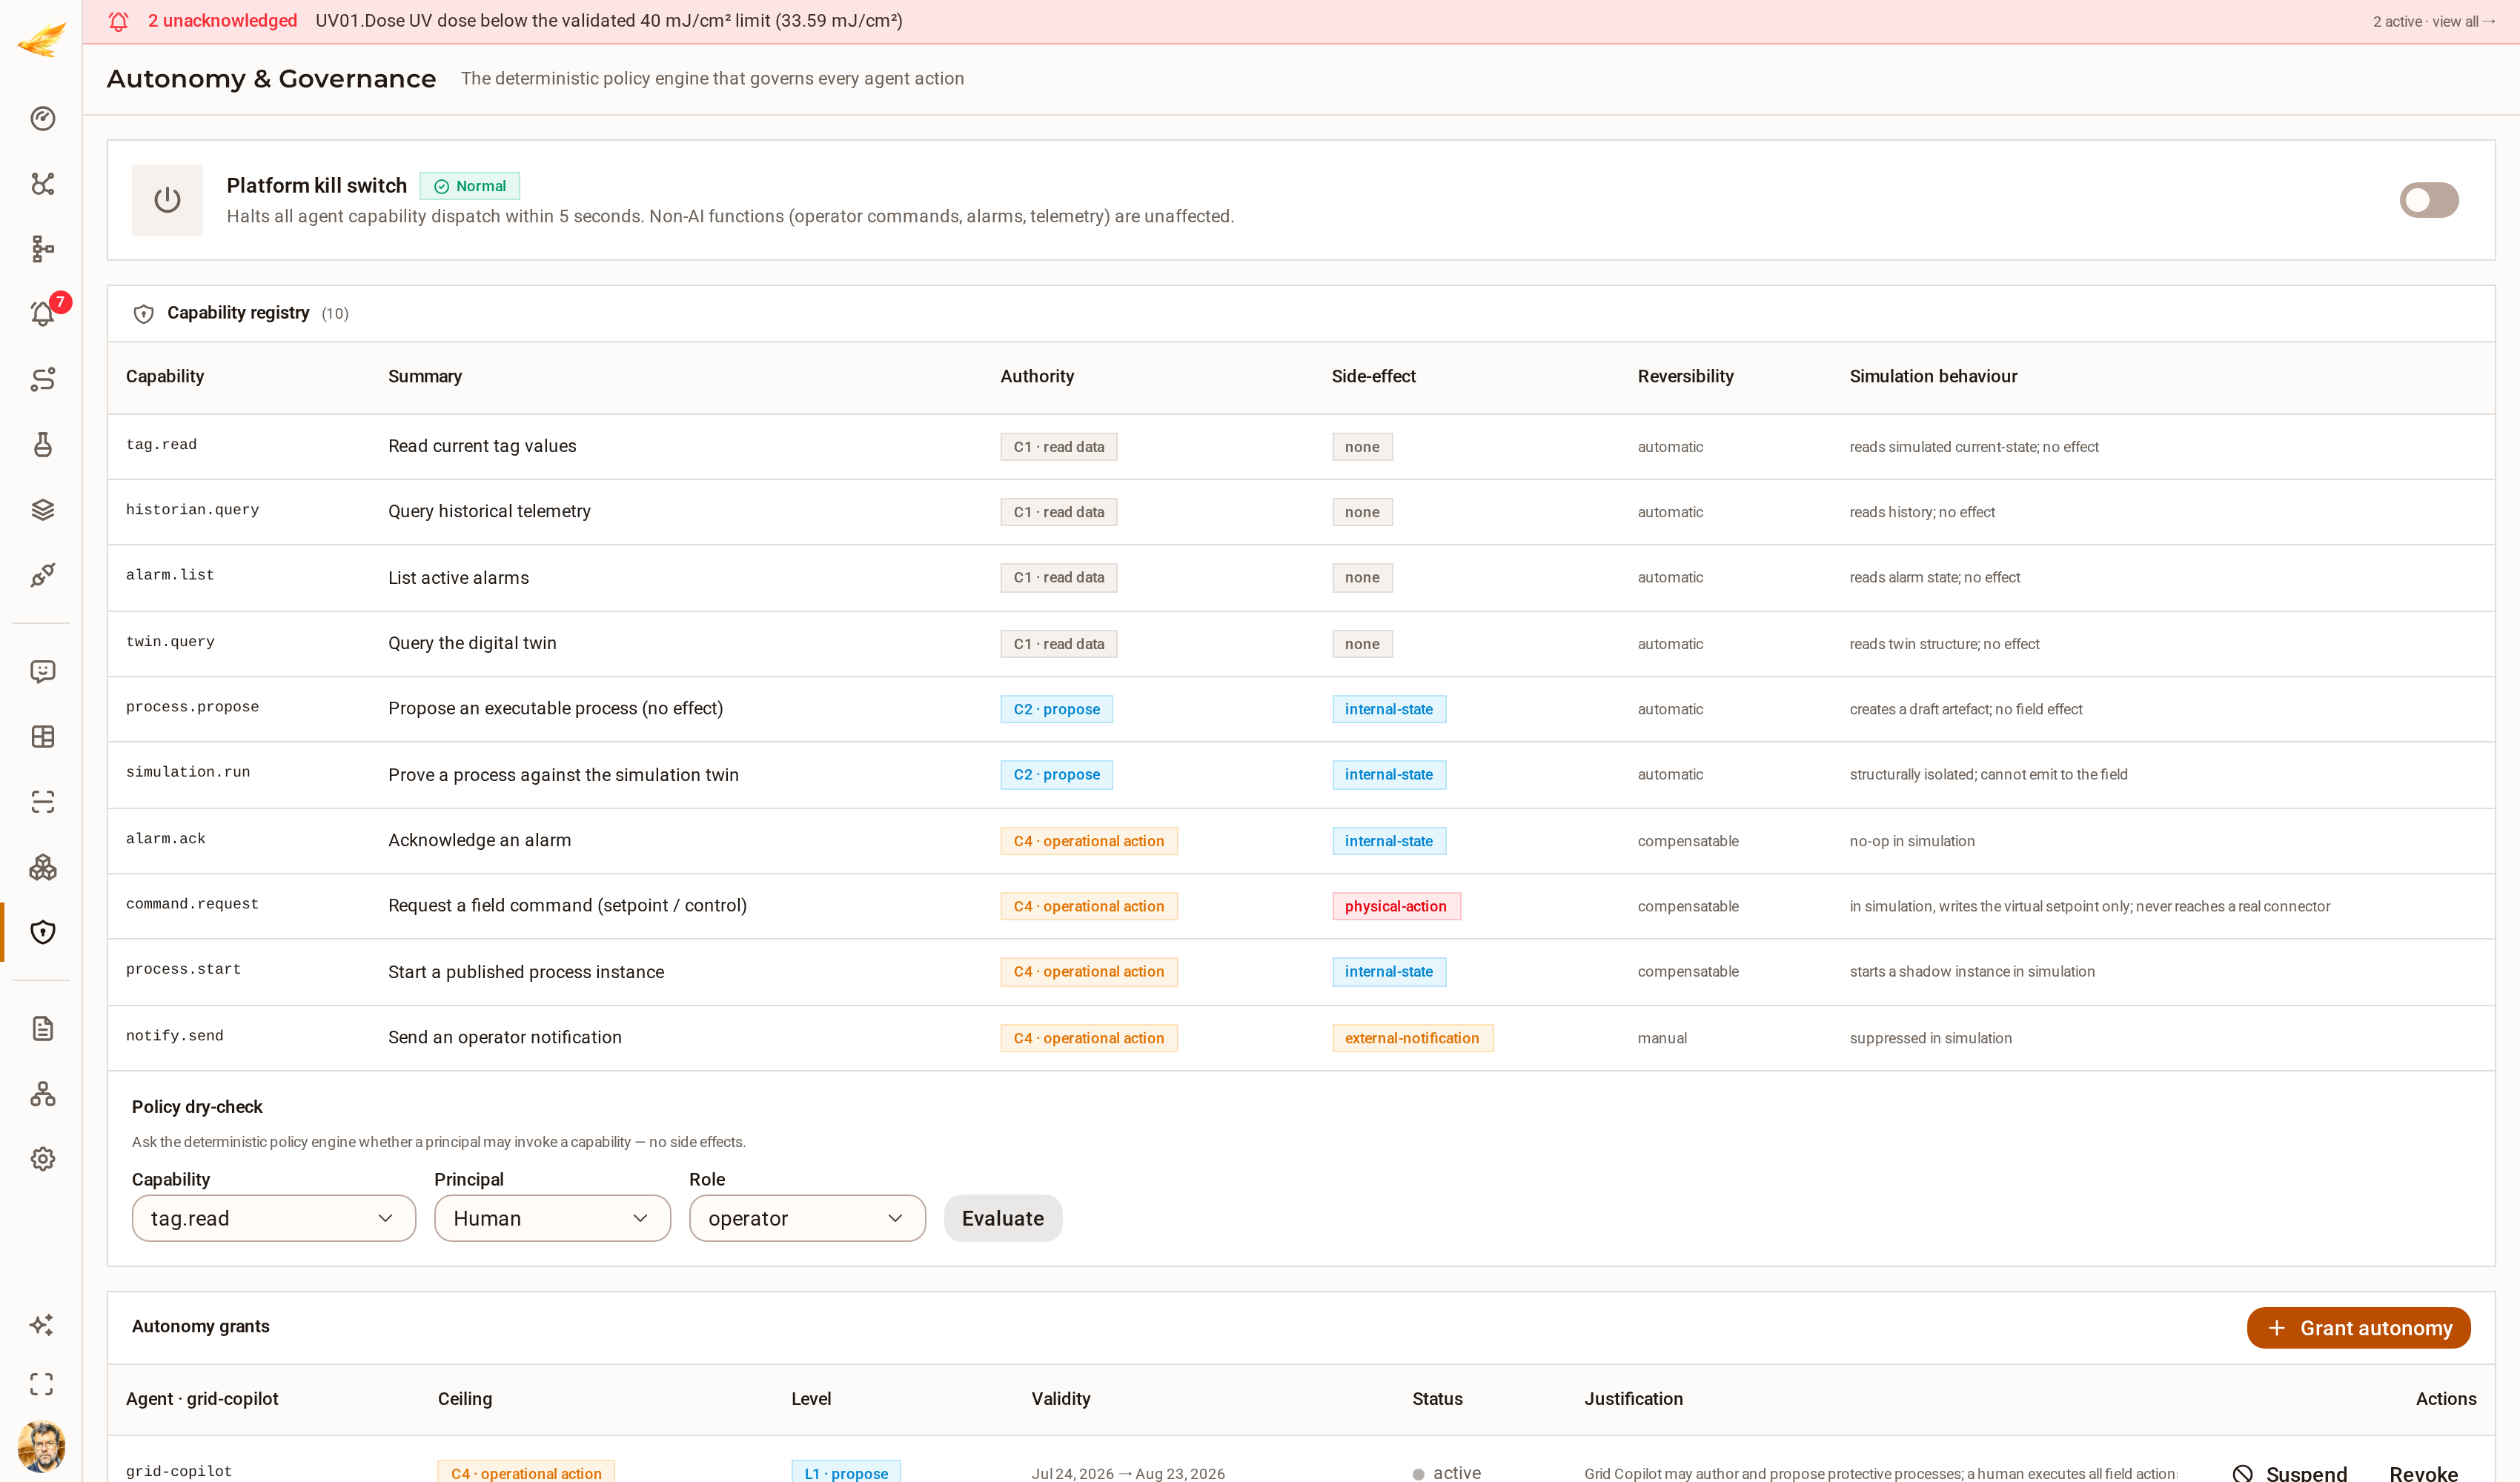Click 'Query the digital twin' summary
The height and width of the screenshot is (1482, 2520).
472,643
